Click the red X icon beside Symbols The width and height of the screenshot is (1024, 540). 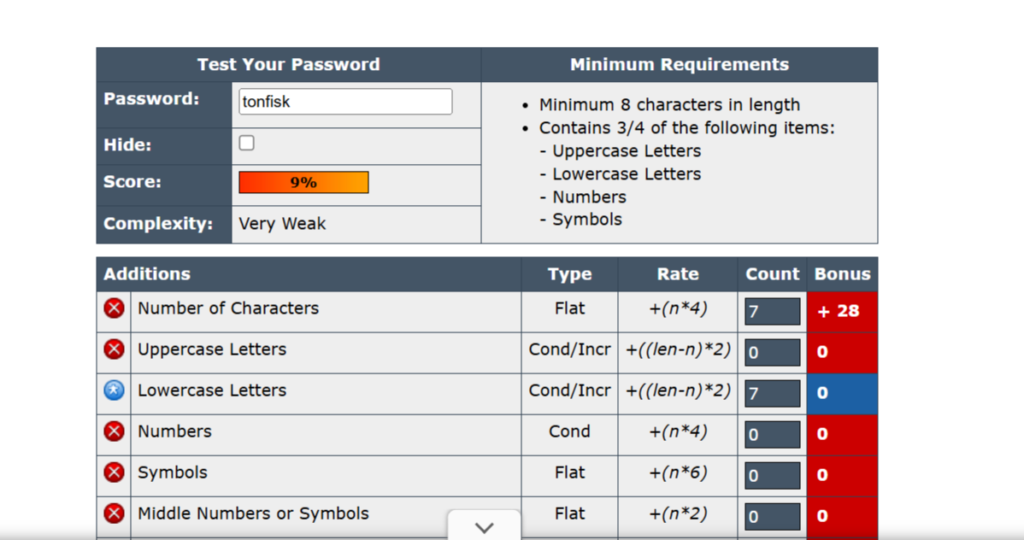tap(114, 473)
